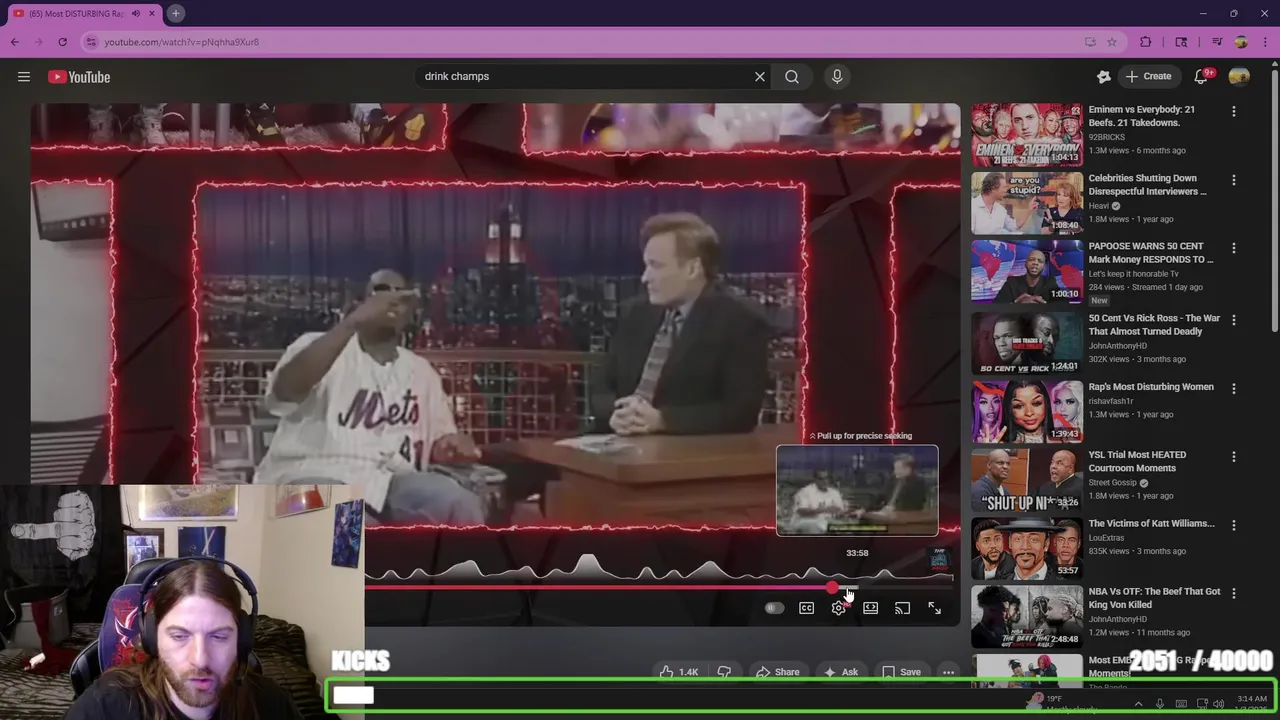Click the seek preview thumbnail at 33:58
Viewport: 1280px width, 720px height.
pos(857,490)
